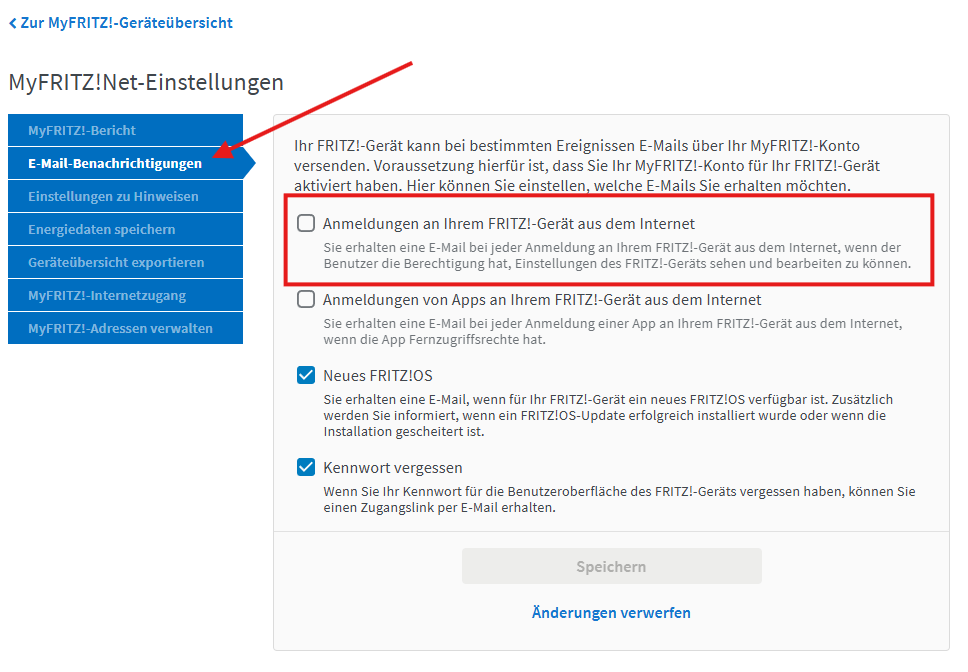Viewport: 968px width, 672px height.
Task: Open the MyFRITZ!-Bericht sidebar item
Action: [x=82, y=130]
